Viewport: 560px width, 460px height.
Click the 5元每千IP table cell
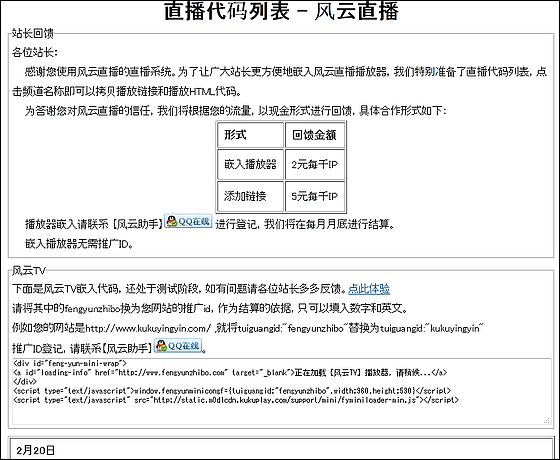[315, 196]
